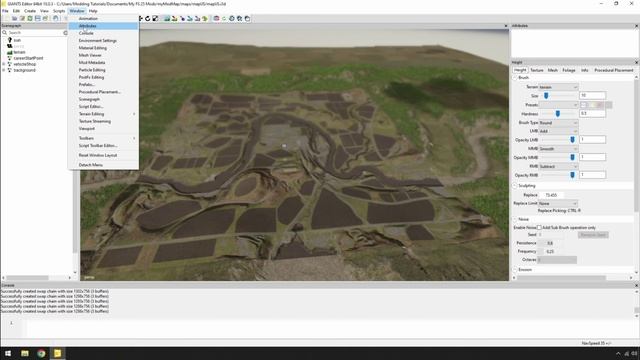Switch to the Info tab
The height and width of the screenshot is (360, 640).
tap(584, 70)
